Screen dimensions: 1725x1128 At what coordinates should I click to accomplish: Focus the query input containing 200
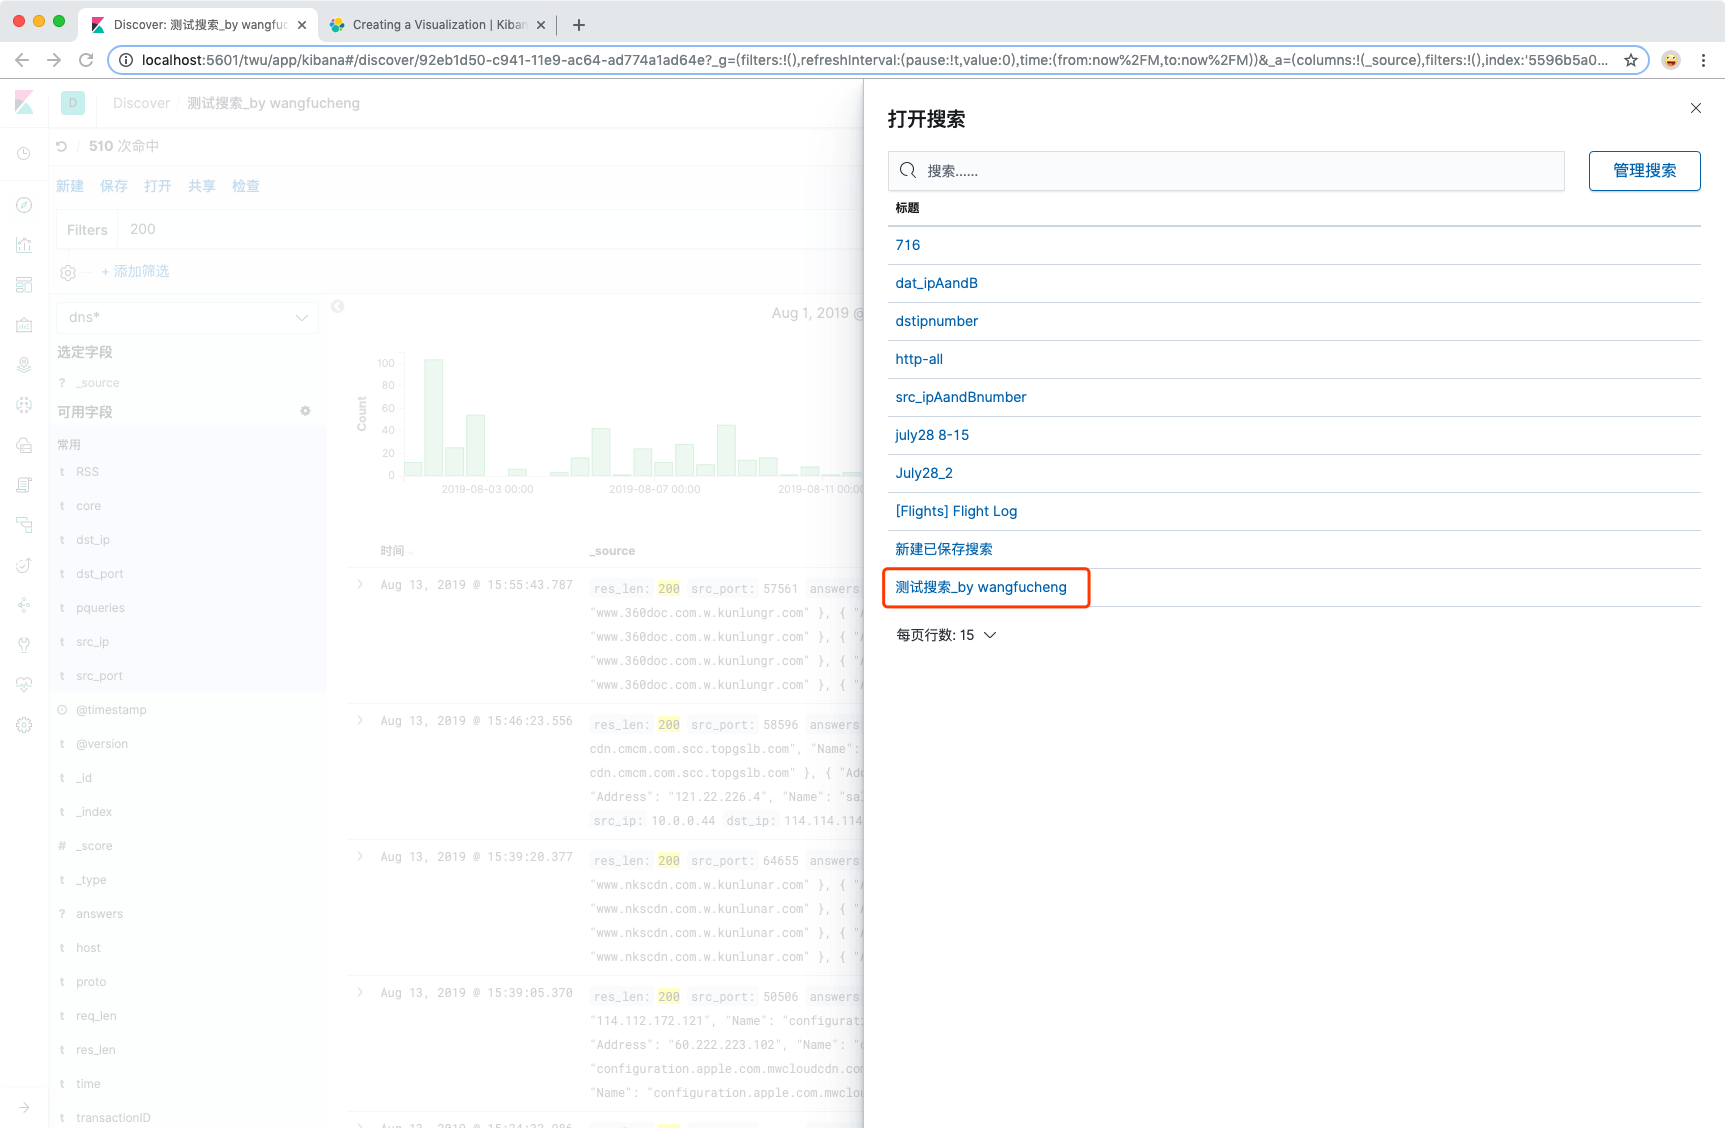click(490, 229)
